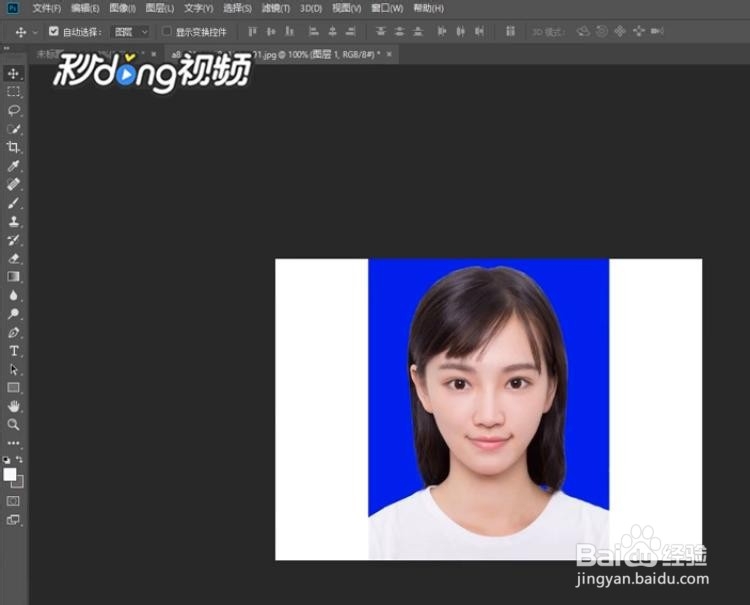Toggle Quick Mask mode
Screen dimensions: 750x605
[x=13, y=501]
